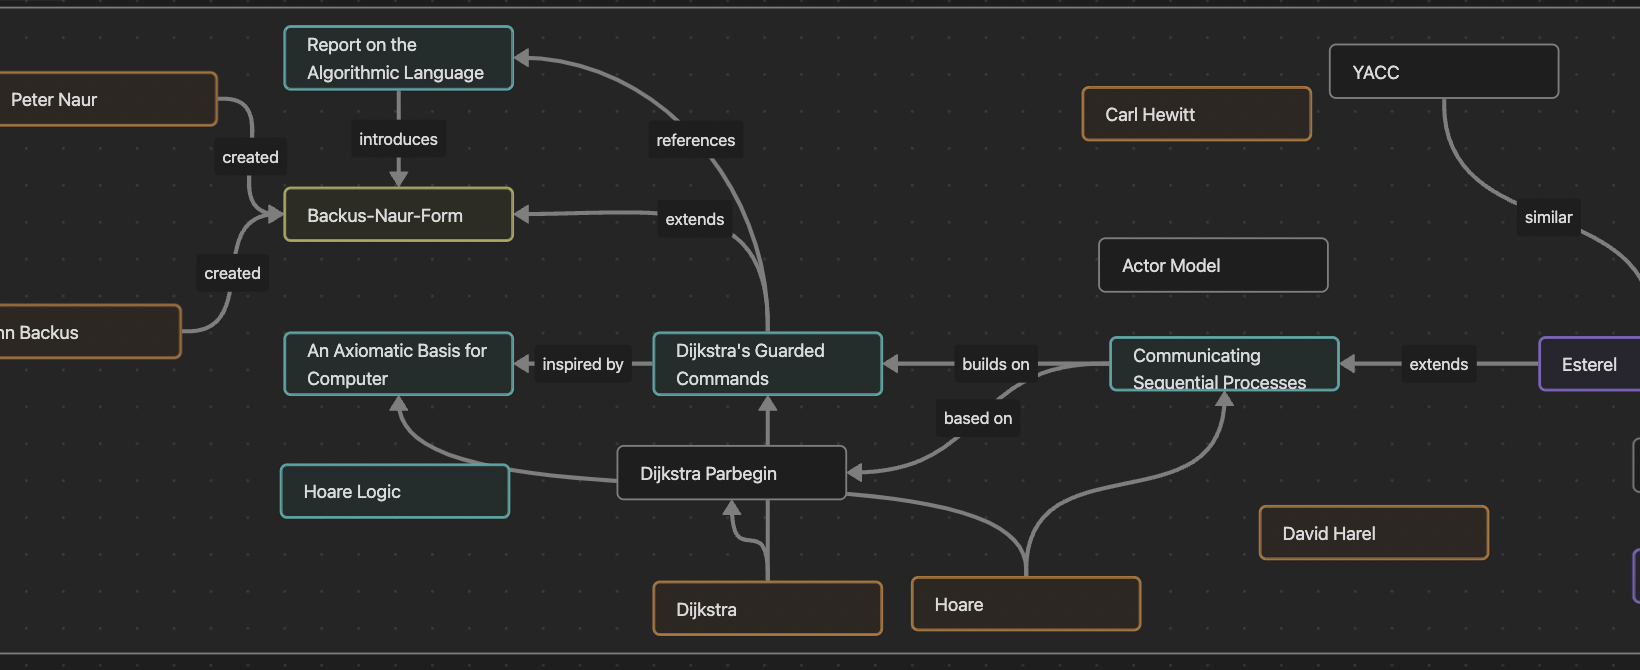1640x670 pixels.
Task: Select the YACC node
Action: coord(1443,72)
